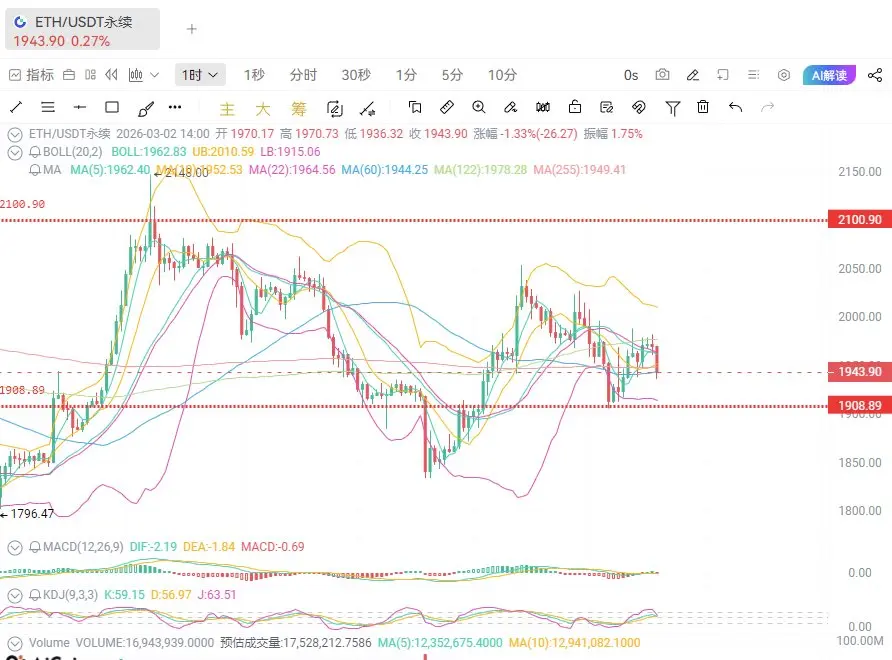Image resolution: width=892 pixels, height=660 pixels.
Task: Select the brush drawing tool
Action: pyautogui.click(x=146, y=108)
